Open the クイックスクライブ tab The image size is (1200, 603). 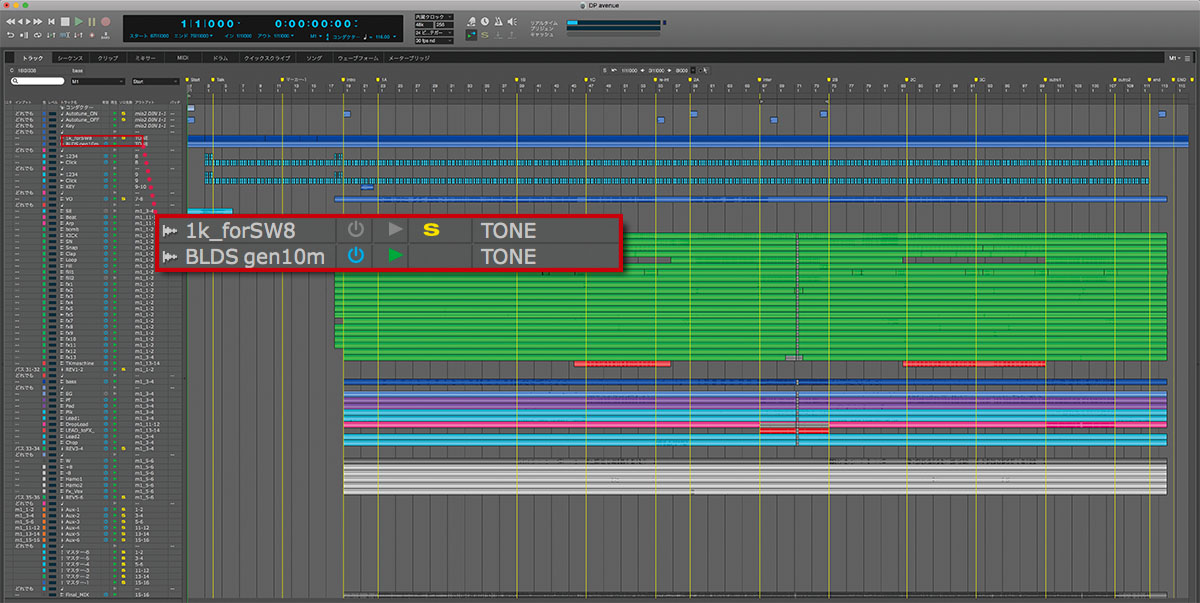click(x=267, y=58)
